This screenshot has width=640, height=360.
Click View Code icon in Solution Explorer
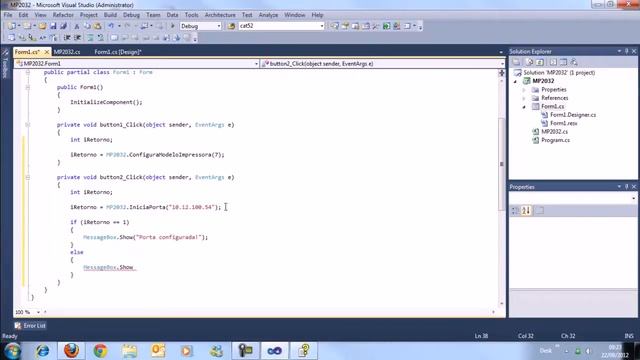coord(553,62)
